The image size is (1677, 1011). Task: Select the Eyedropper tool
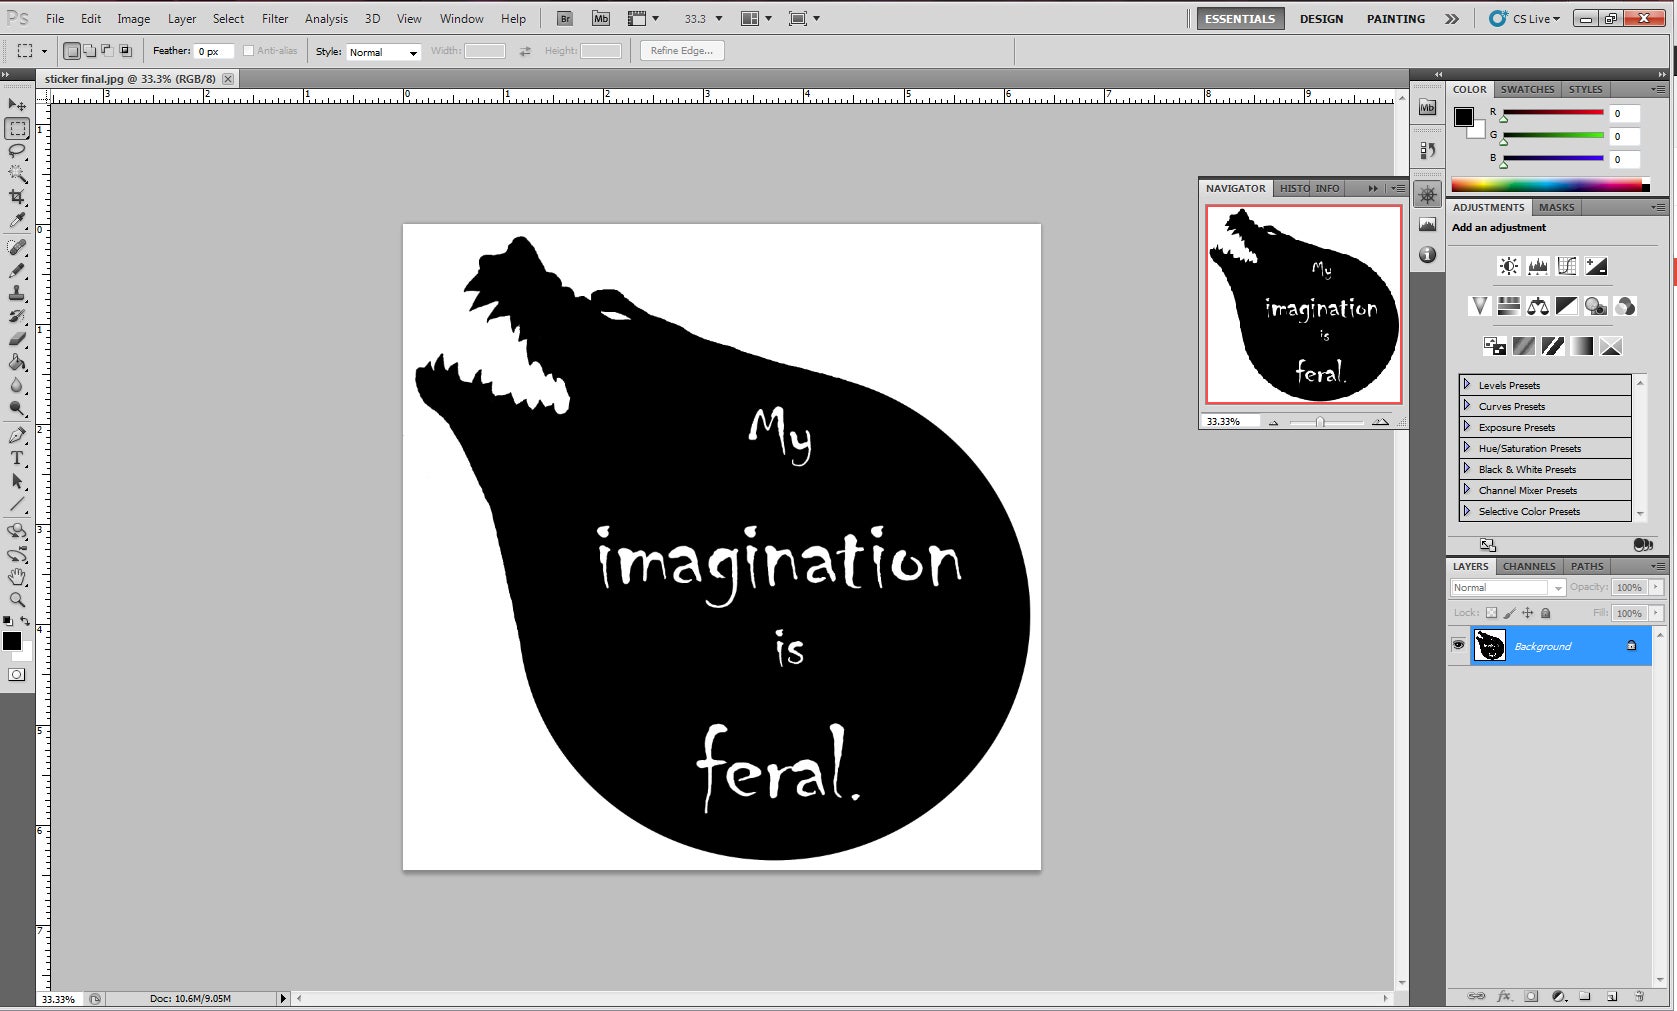pyautogui.click(x=17, y=221)
